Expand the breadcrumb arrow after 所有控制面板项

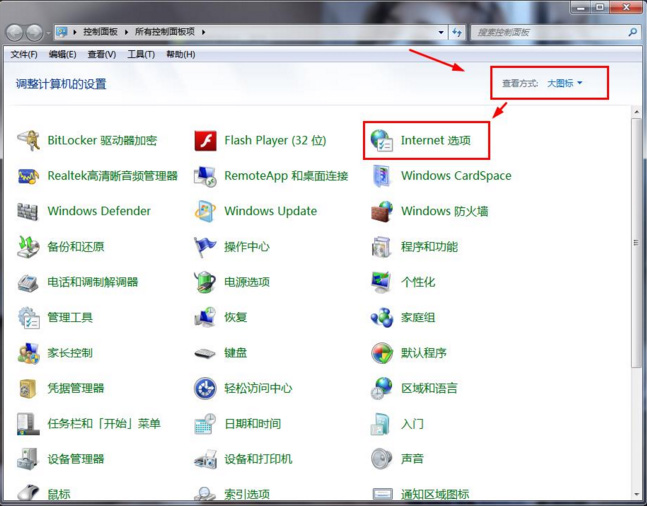tap(203, 32)
